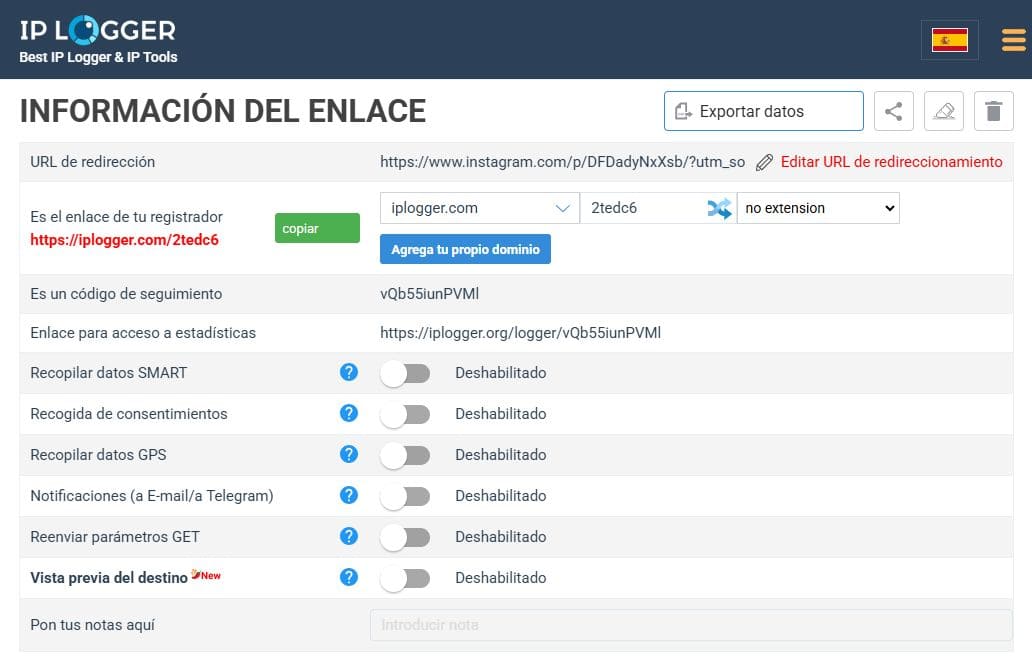
Task: Click the eraser clear-data icon
Action: [943, 111]
